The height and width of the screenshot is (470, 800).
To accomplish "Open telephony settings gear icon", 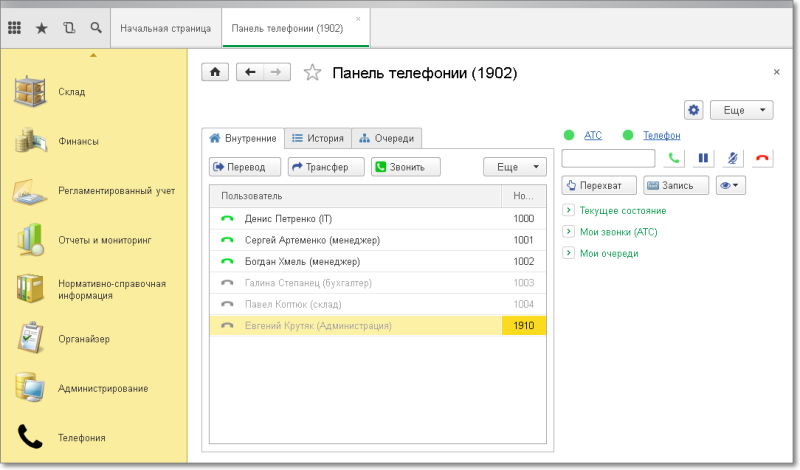I will coord(693,110).
